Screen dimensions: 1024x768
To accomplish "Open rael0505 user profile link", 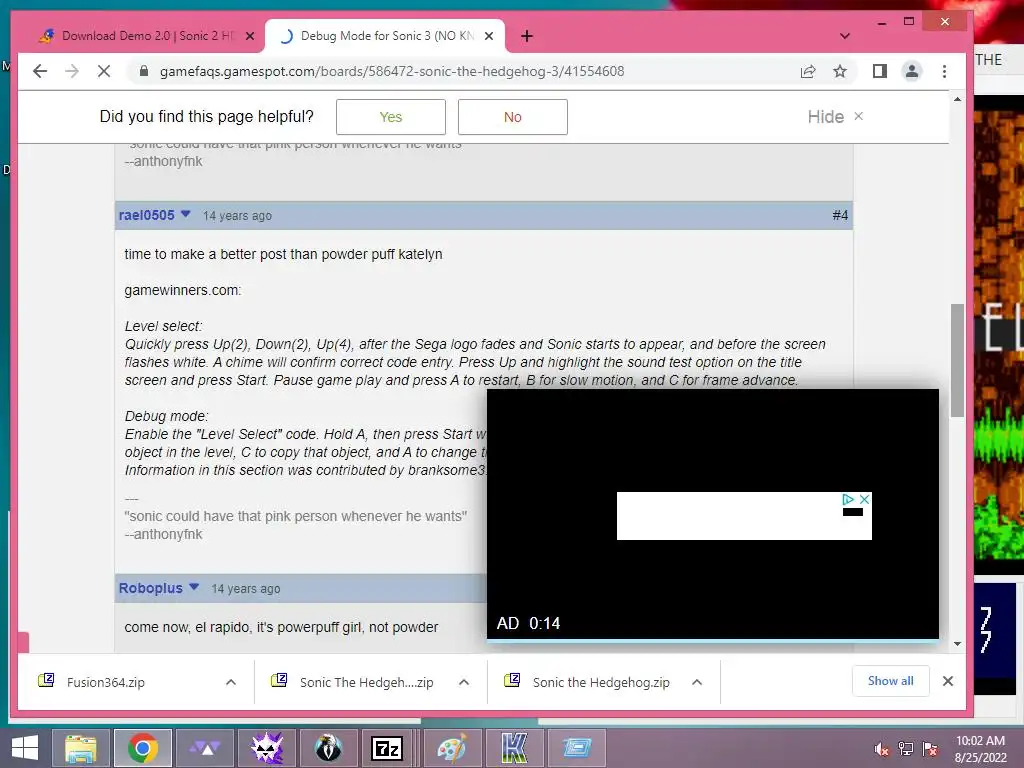I will tap(146, 216).
